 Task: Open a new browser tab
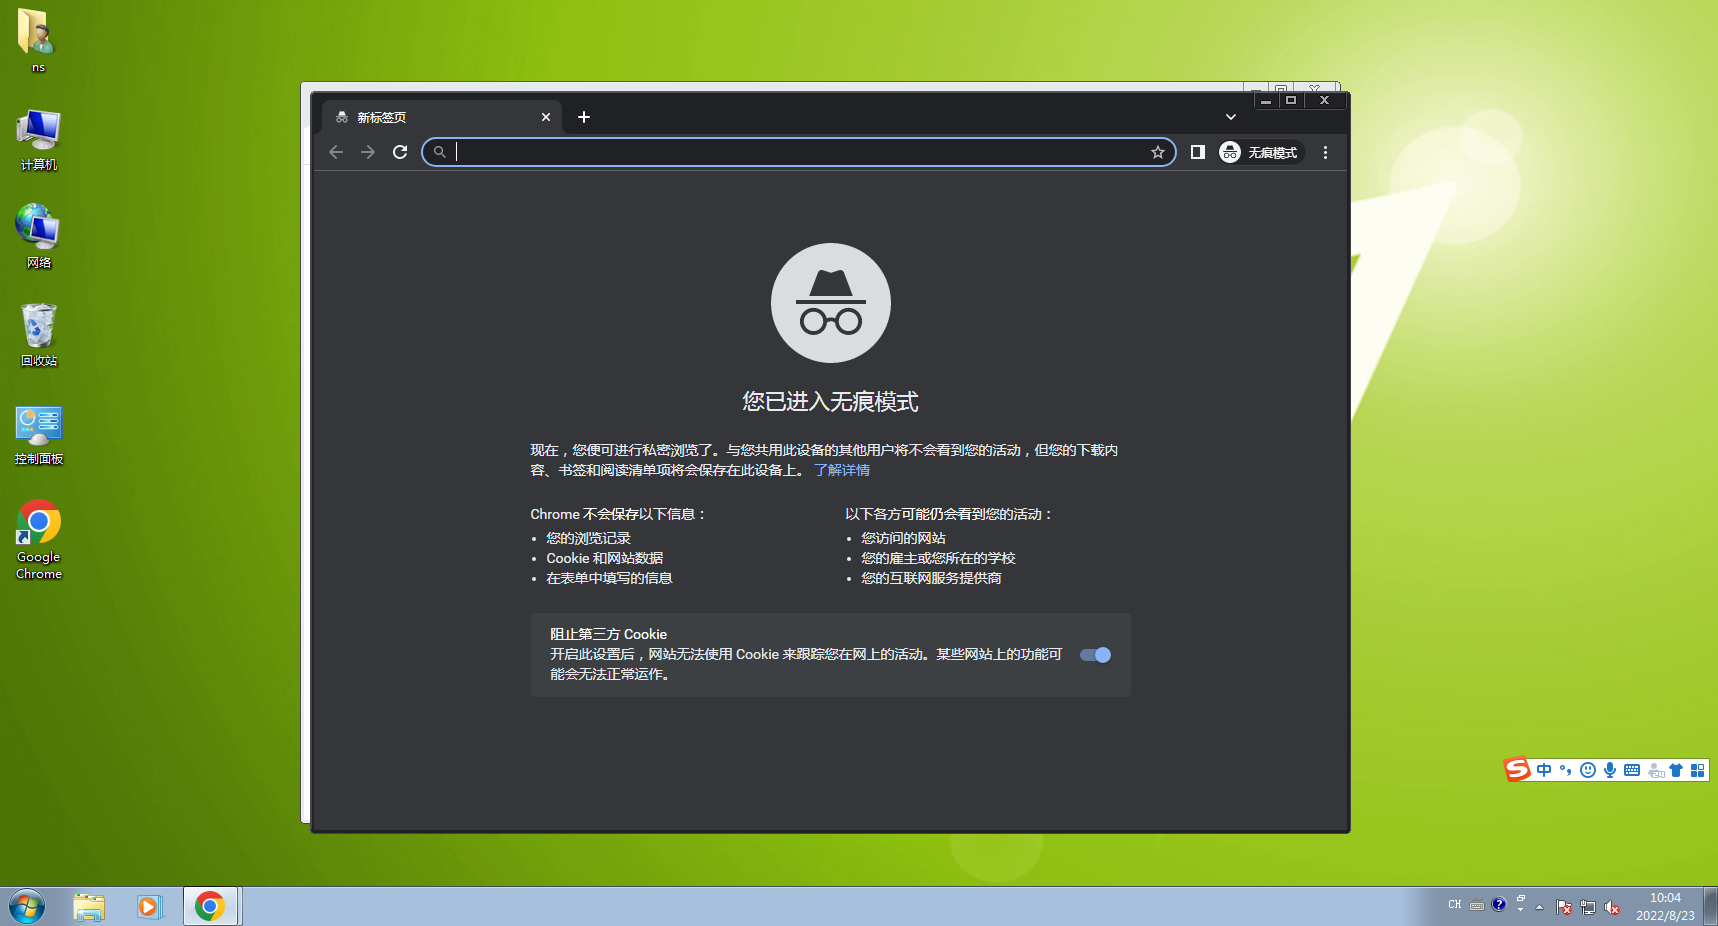pyautogui.click(x=584, y=117)
